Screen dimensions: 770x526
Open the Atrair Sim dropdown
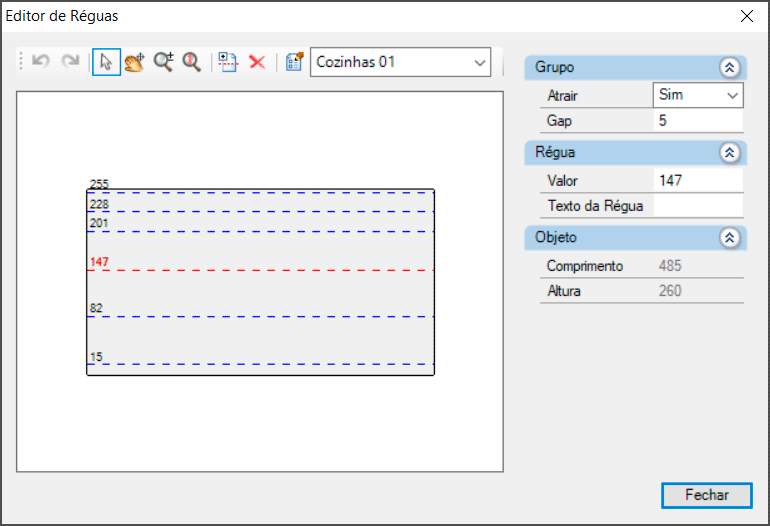[x=698, y=95]
